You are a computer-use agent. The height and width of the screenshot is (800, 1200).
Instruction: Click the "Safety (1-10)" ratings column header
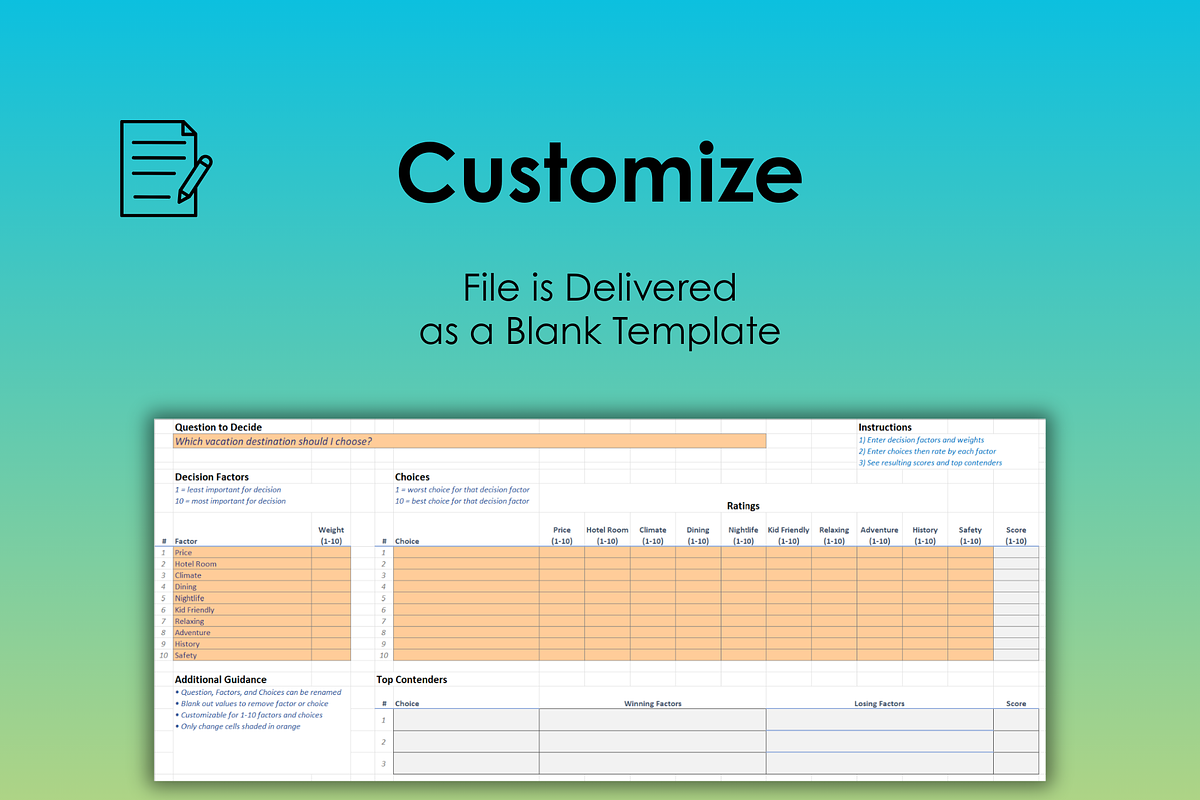(x=970, y=536)
